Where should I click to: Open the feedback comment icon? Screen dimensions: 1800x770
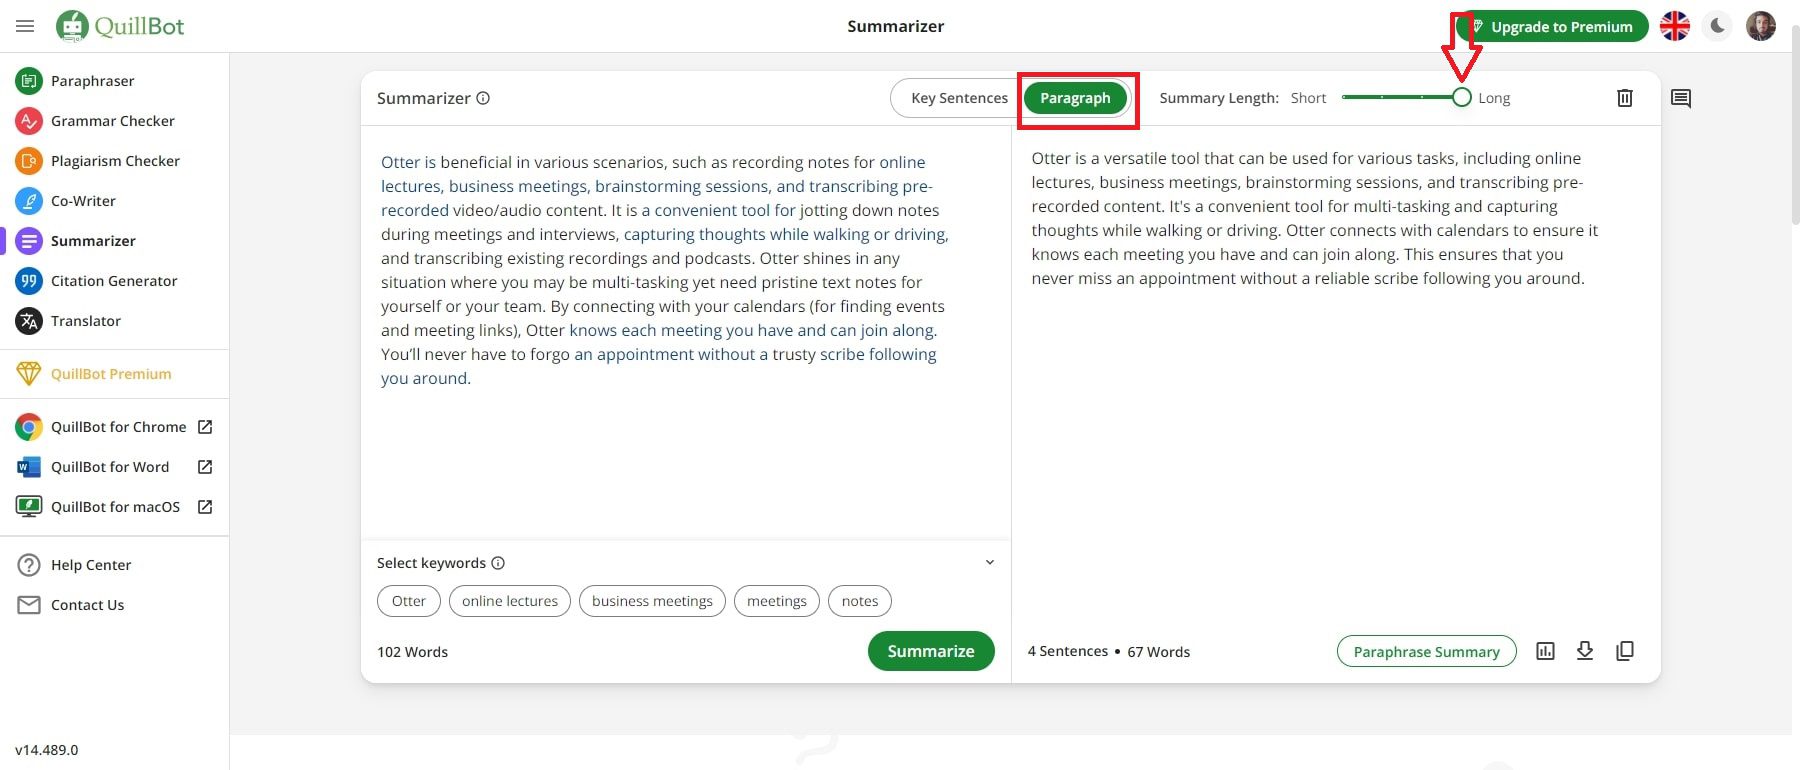pos(1681,98)
